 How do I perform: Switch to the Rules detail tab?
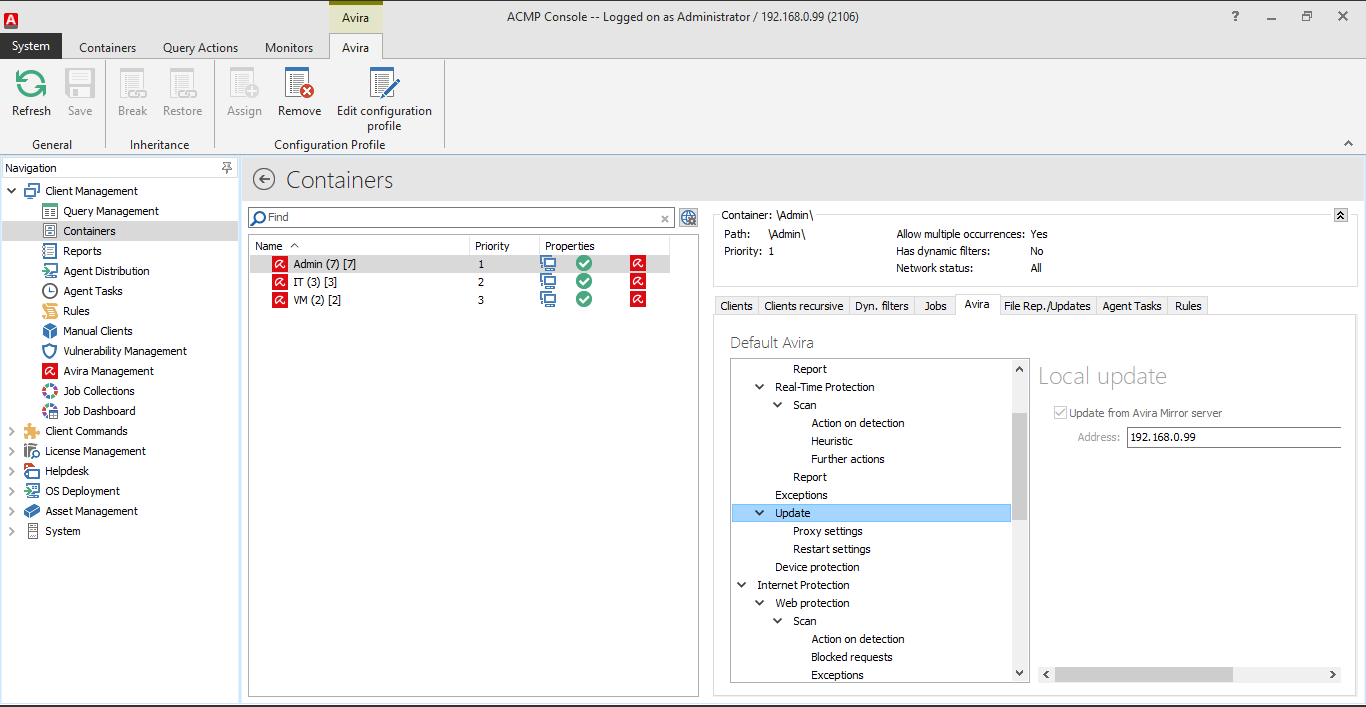click(1188, 306)
